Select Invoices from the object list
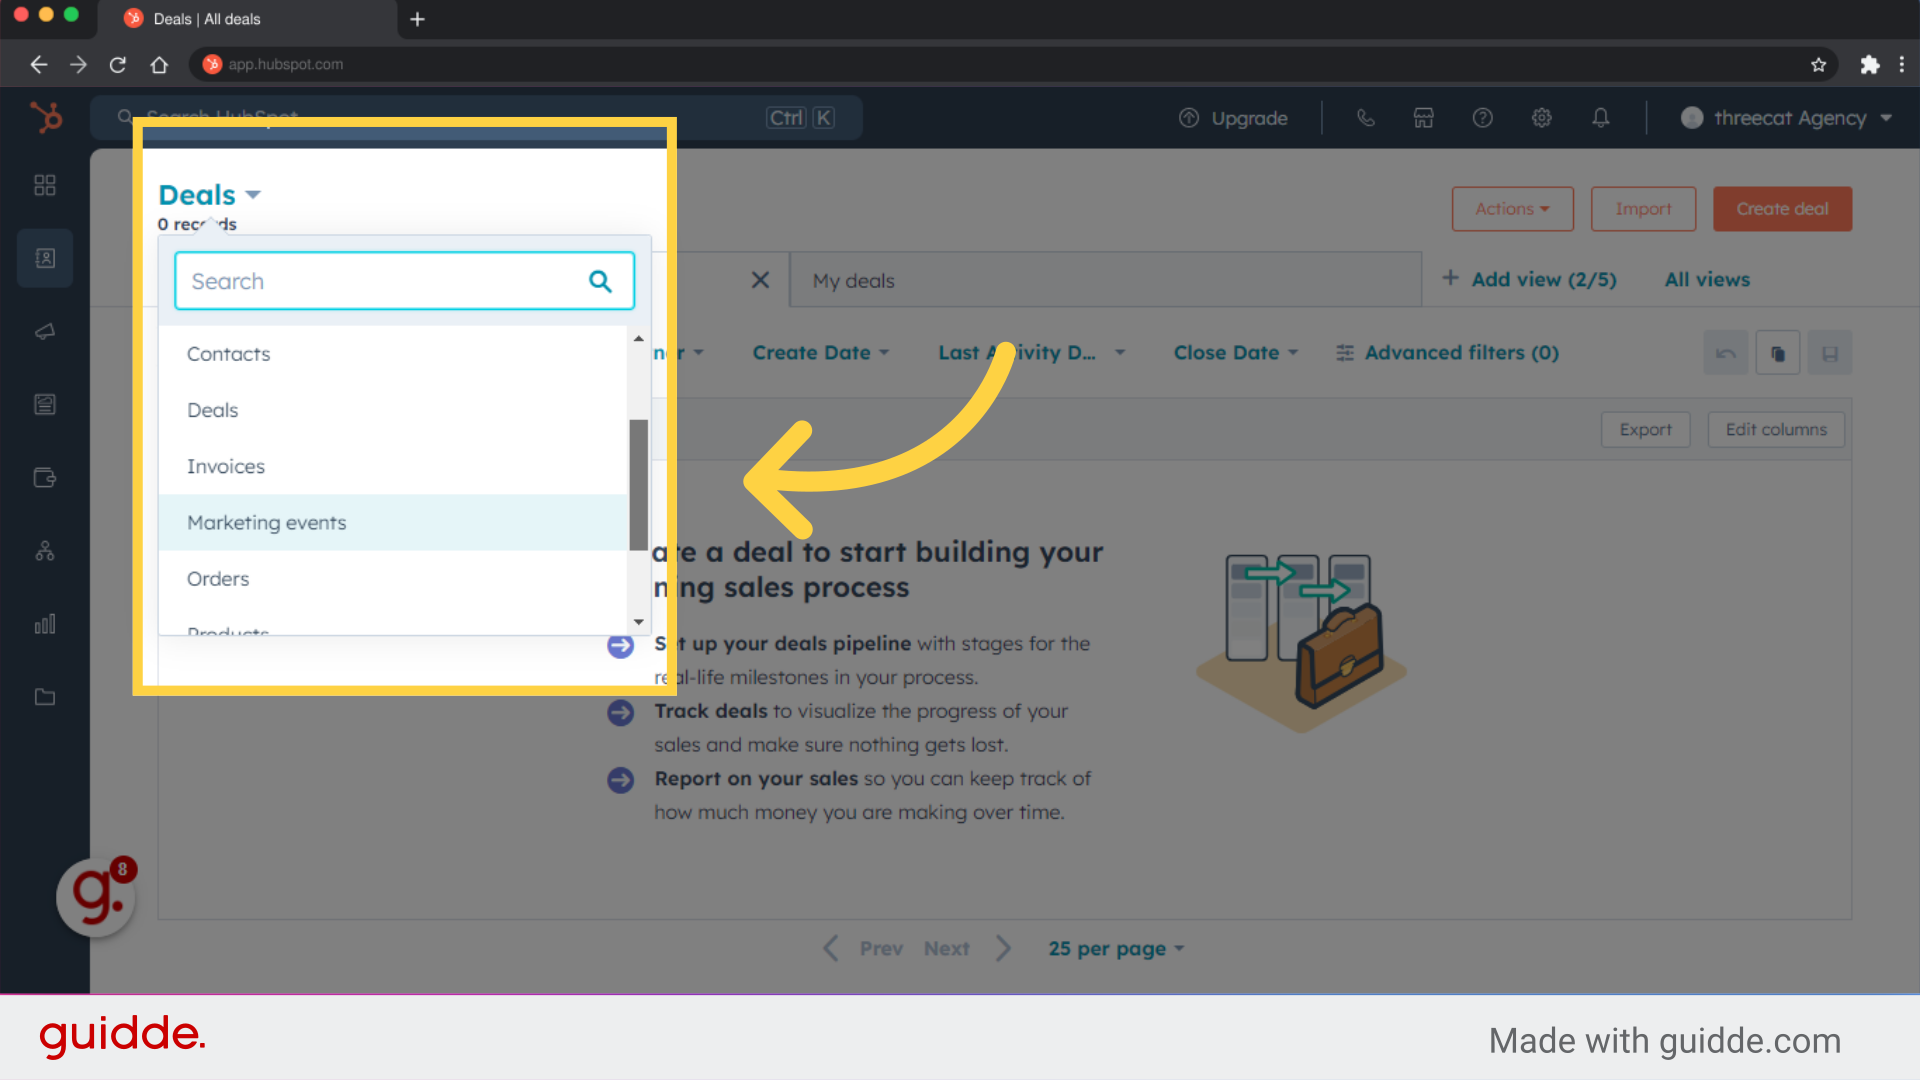Screen dimensions: 1920x1080 tap(392, 466)
